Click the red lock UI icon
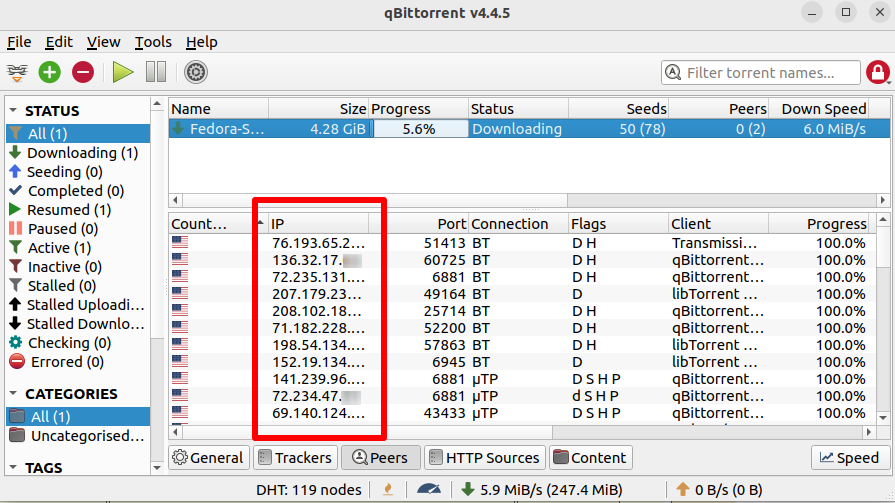The image size is (895, 503). (x=877, y=73)
